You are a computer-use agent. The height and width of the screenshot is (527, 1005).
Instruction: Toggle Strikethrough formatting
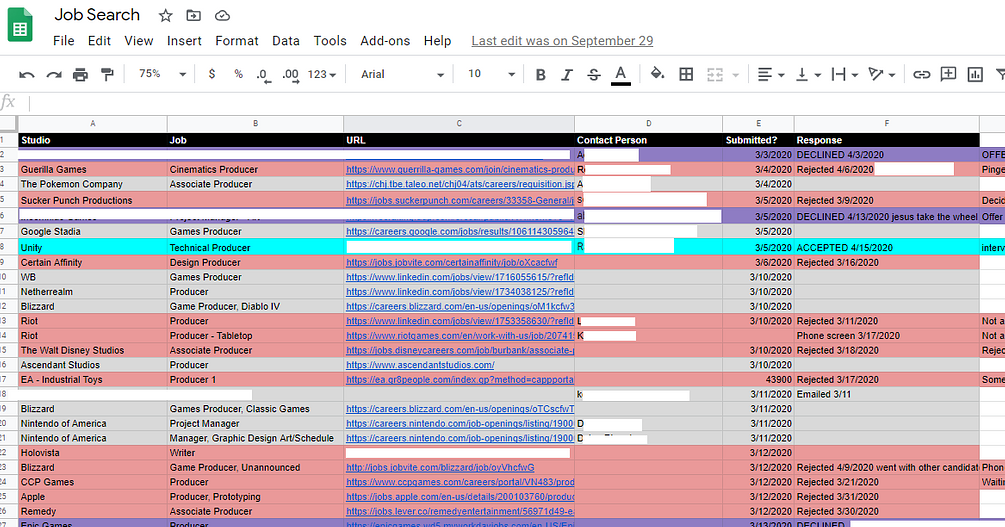(x=594, y=74)
